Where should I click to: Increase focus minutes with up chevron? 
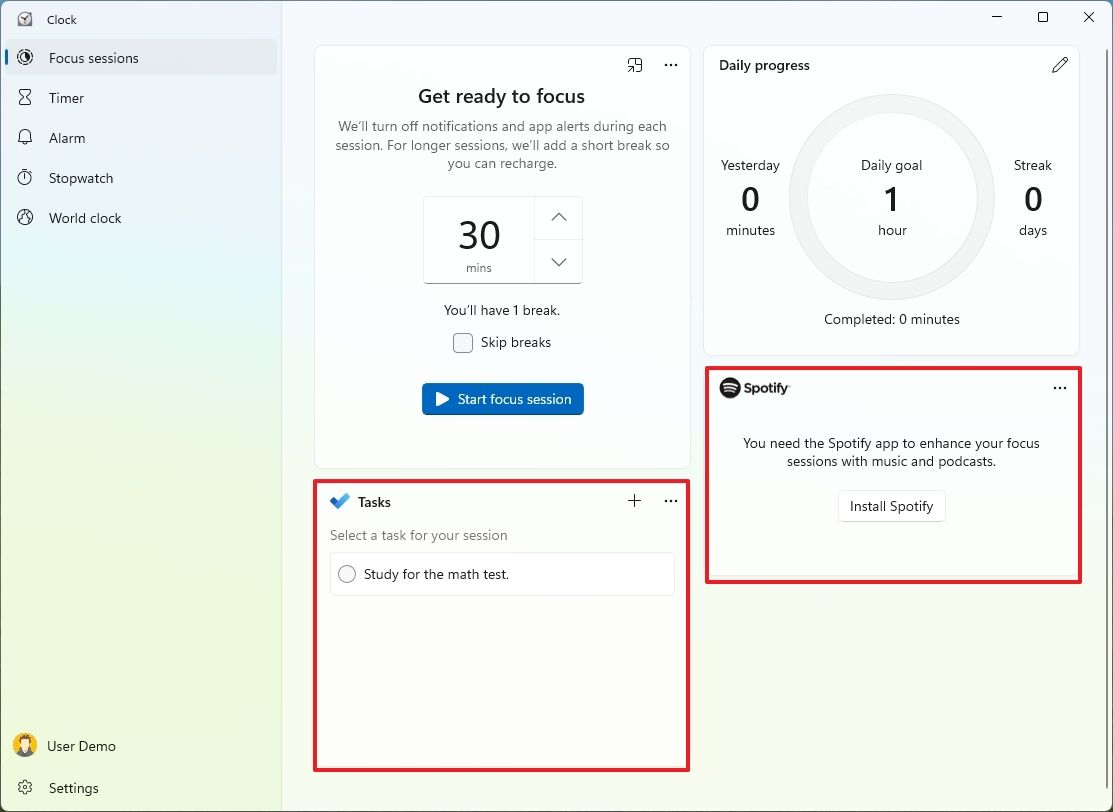point(559,218)
